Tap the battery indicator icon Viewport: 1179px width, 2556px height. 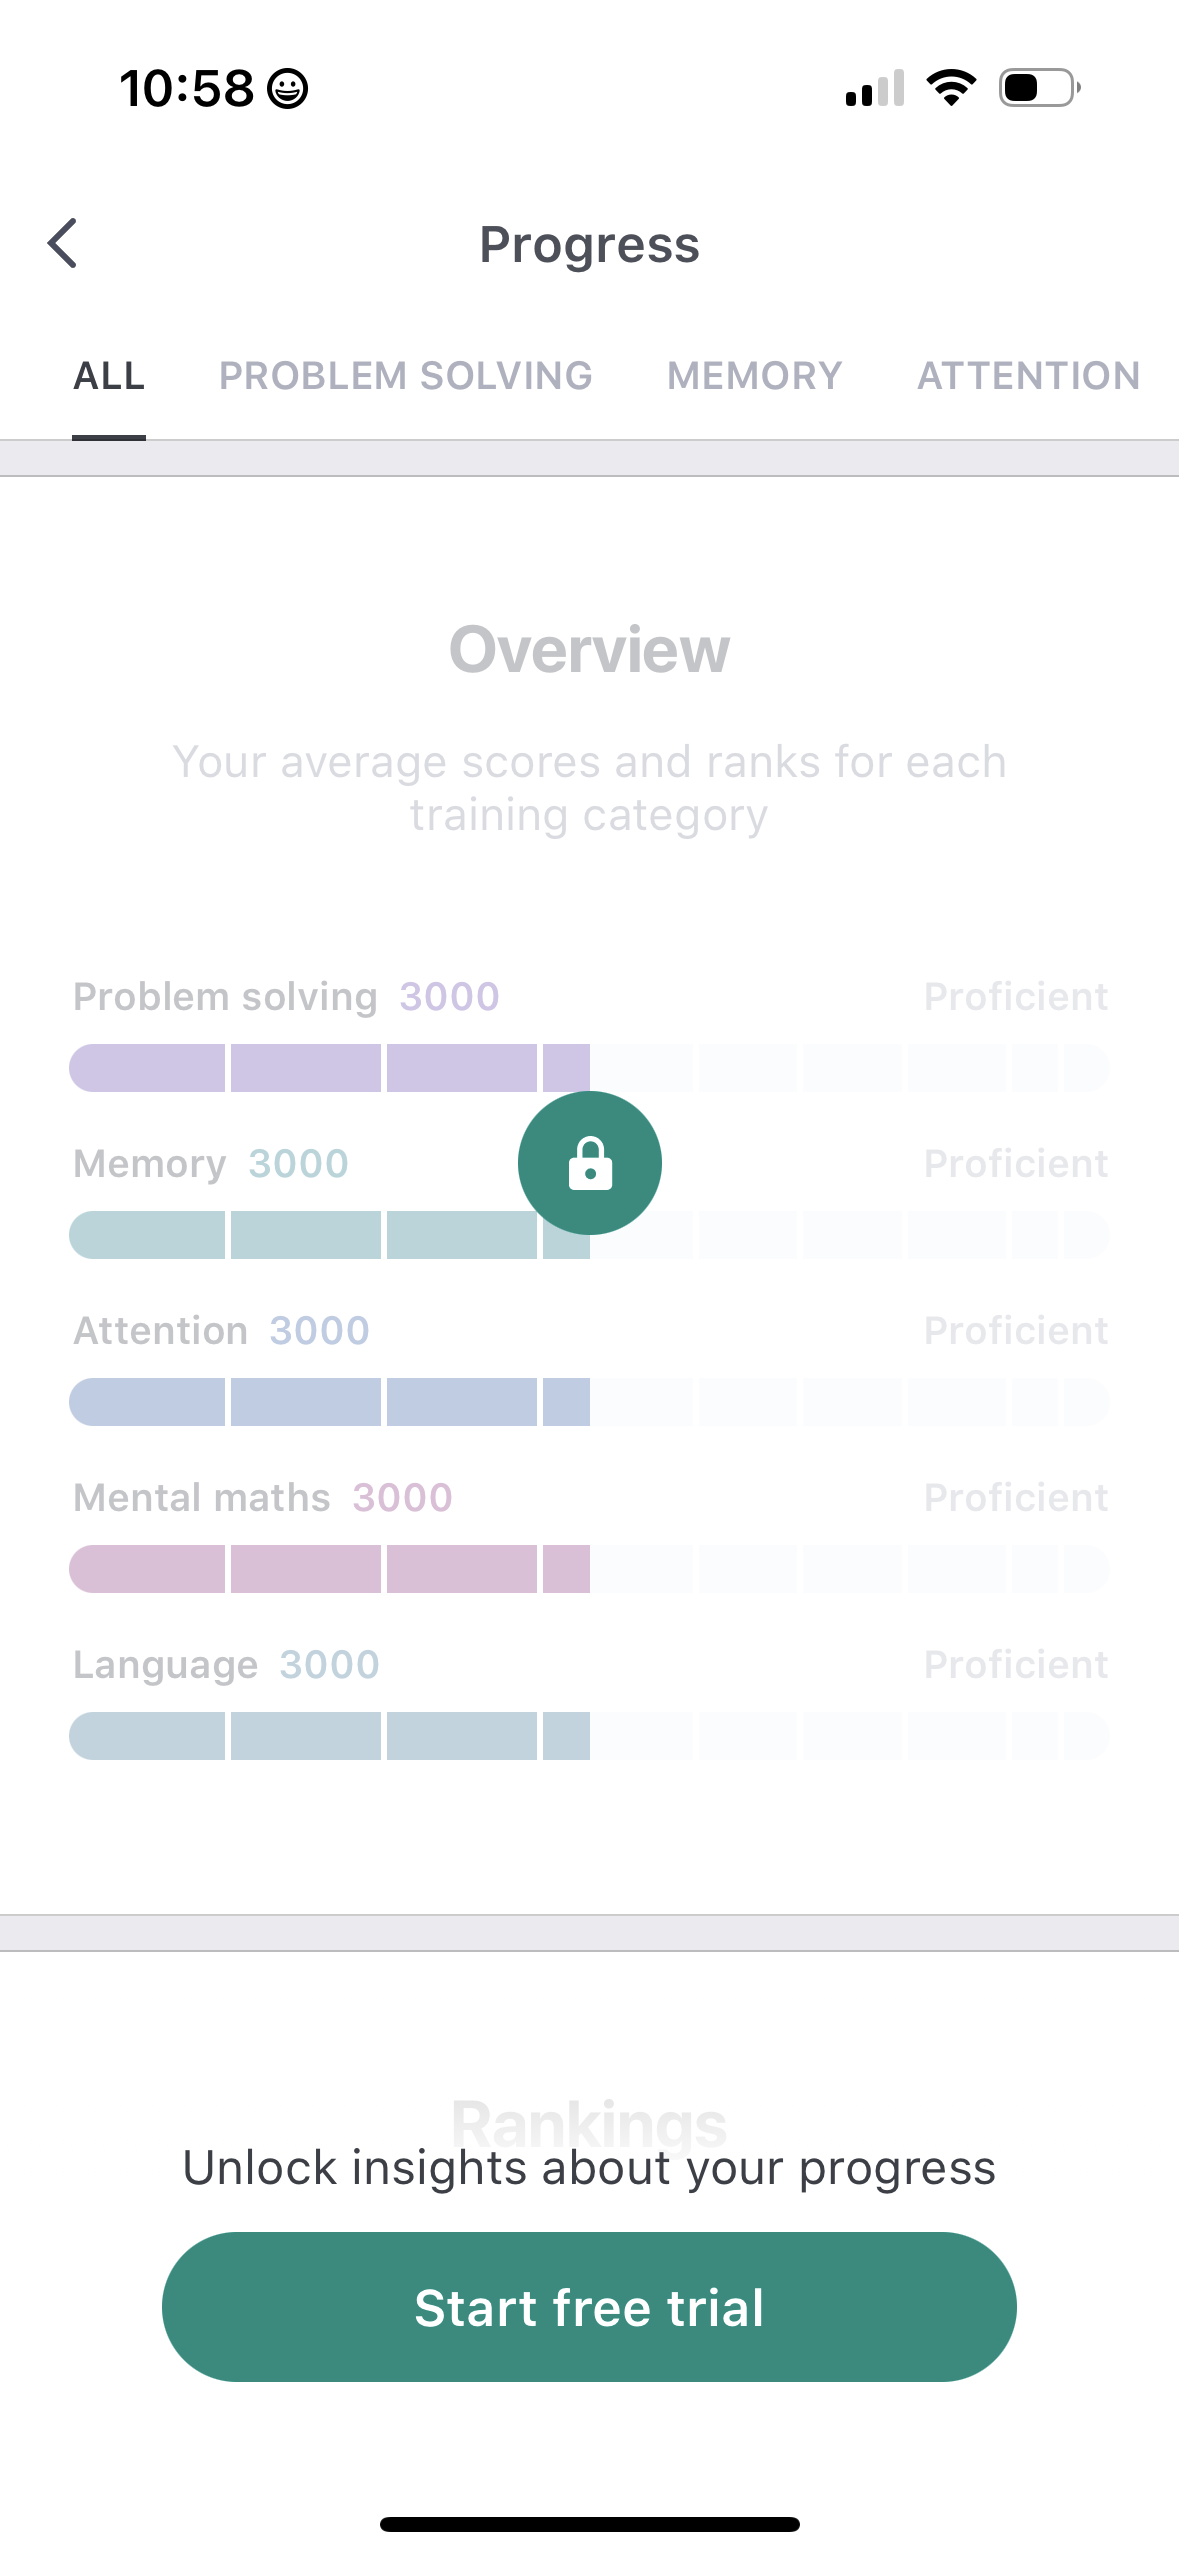1040,88
